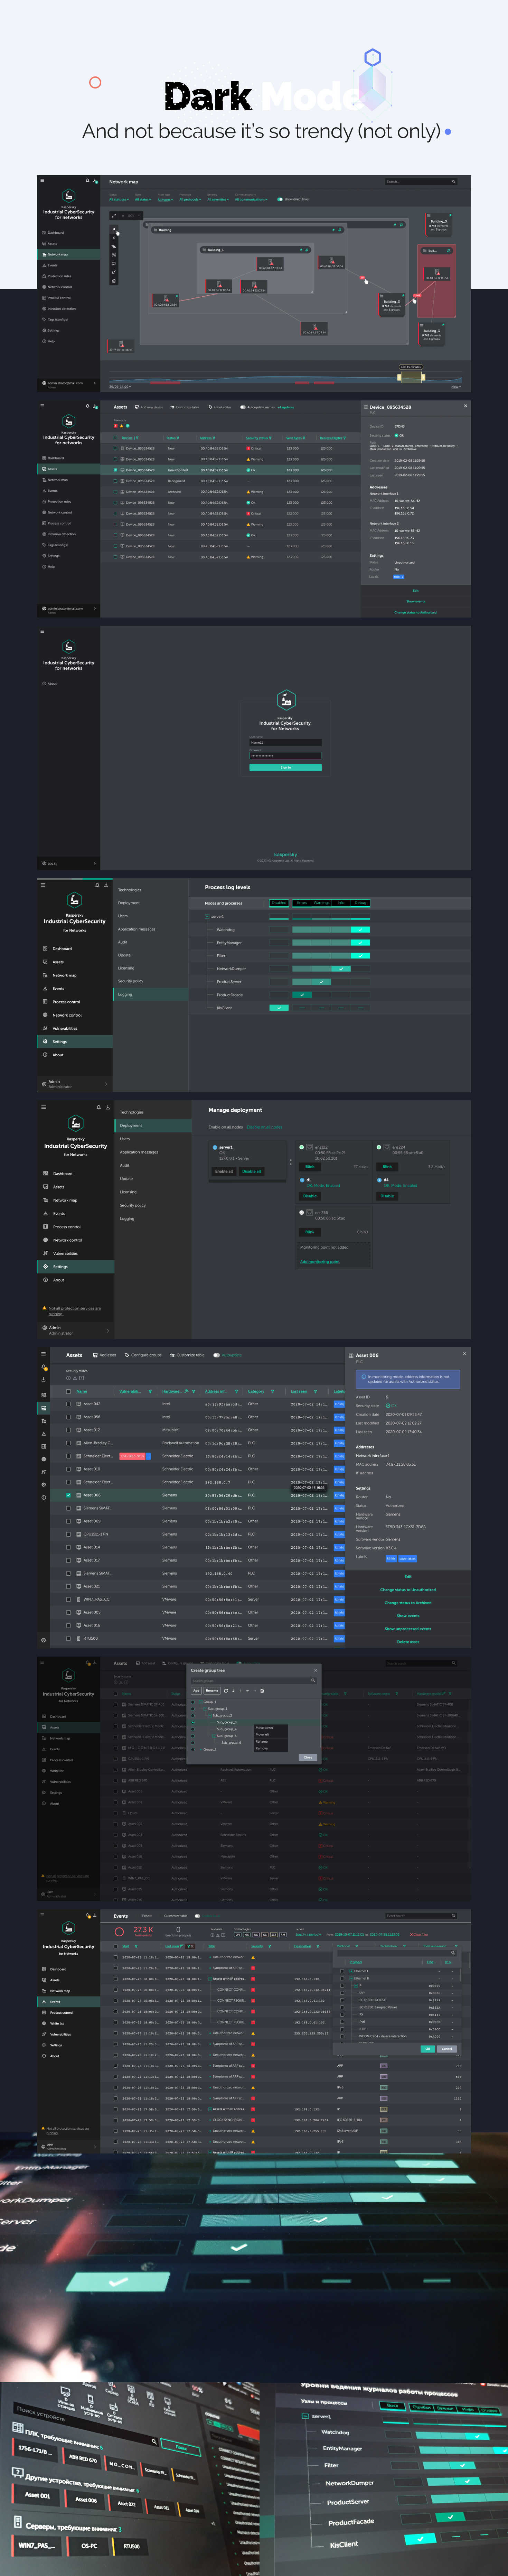Toggle Show detect links on Network map
The width and height of the screenshot is (508, 2576).
[x=280, y=200]
